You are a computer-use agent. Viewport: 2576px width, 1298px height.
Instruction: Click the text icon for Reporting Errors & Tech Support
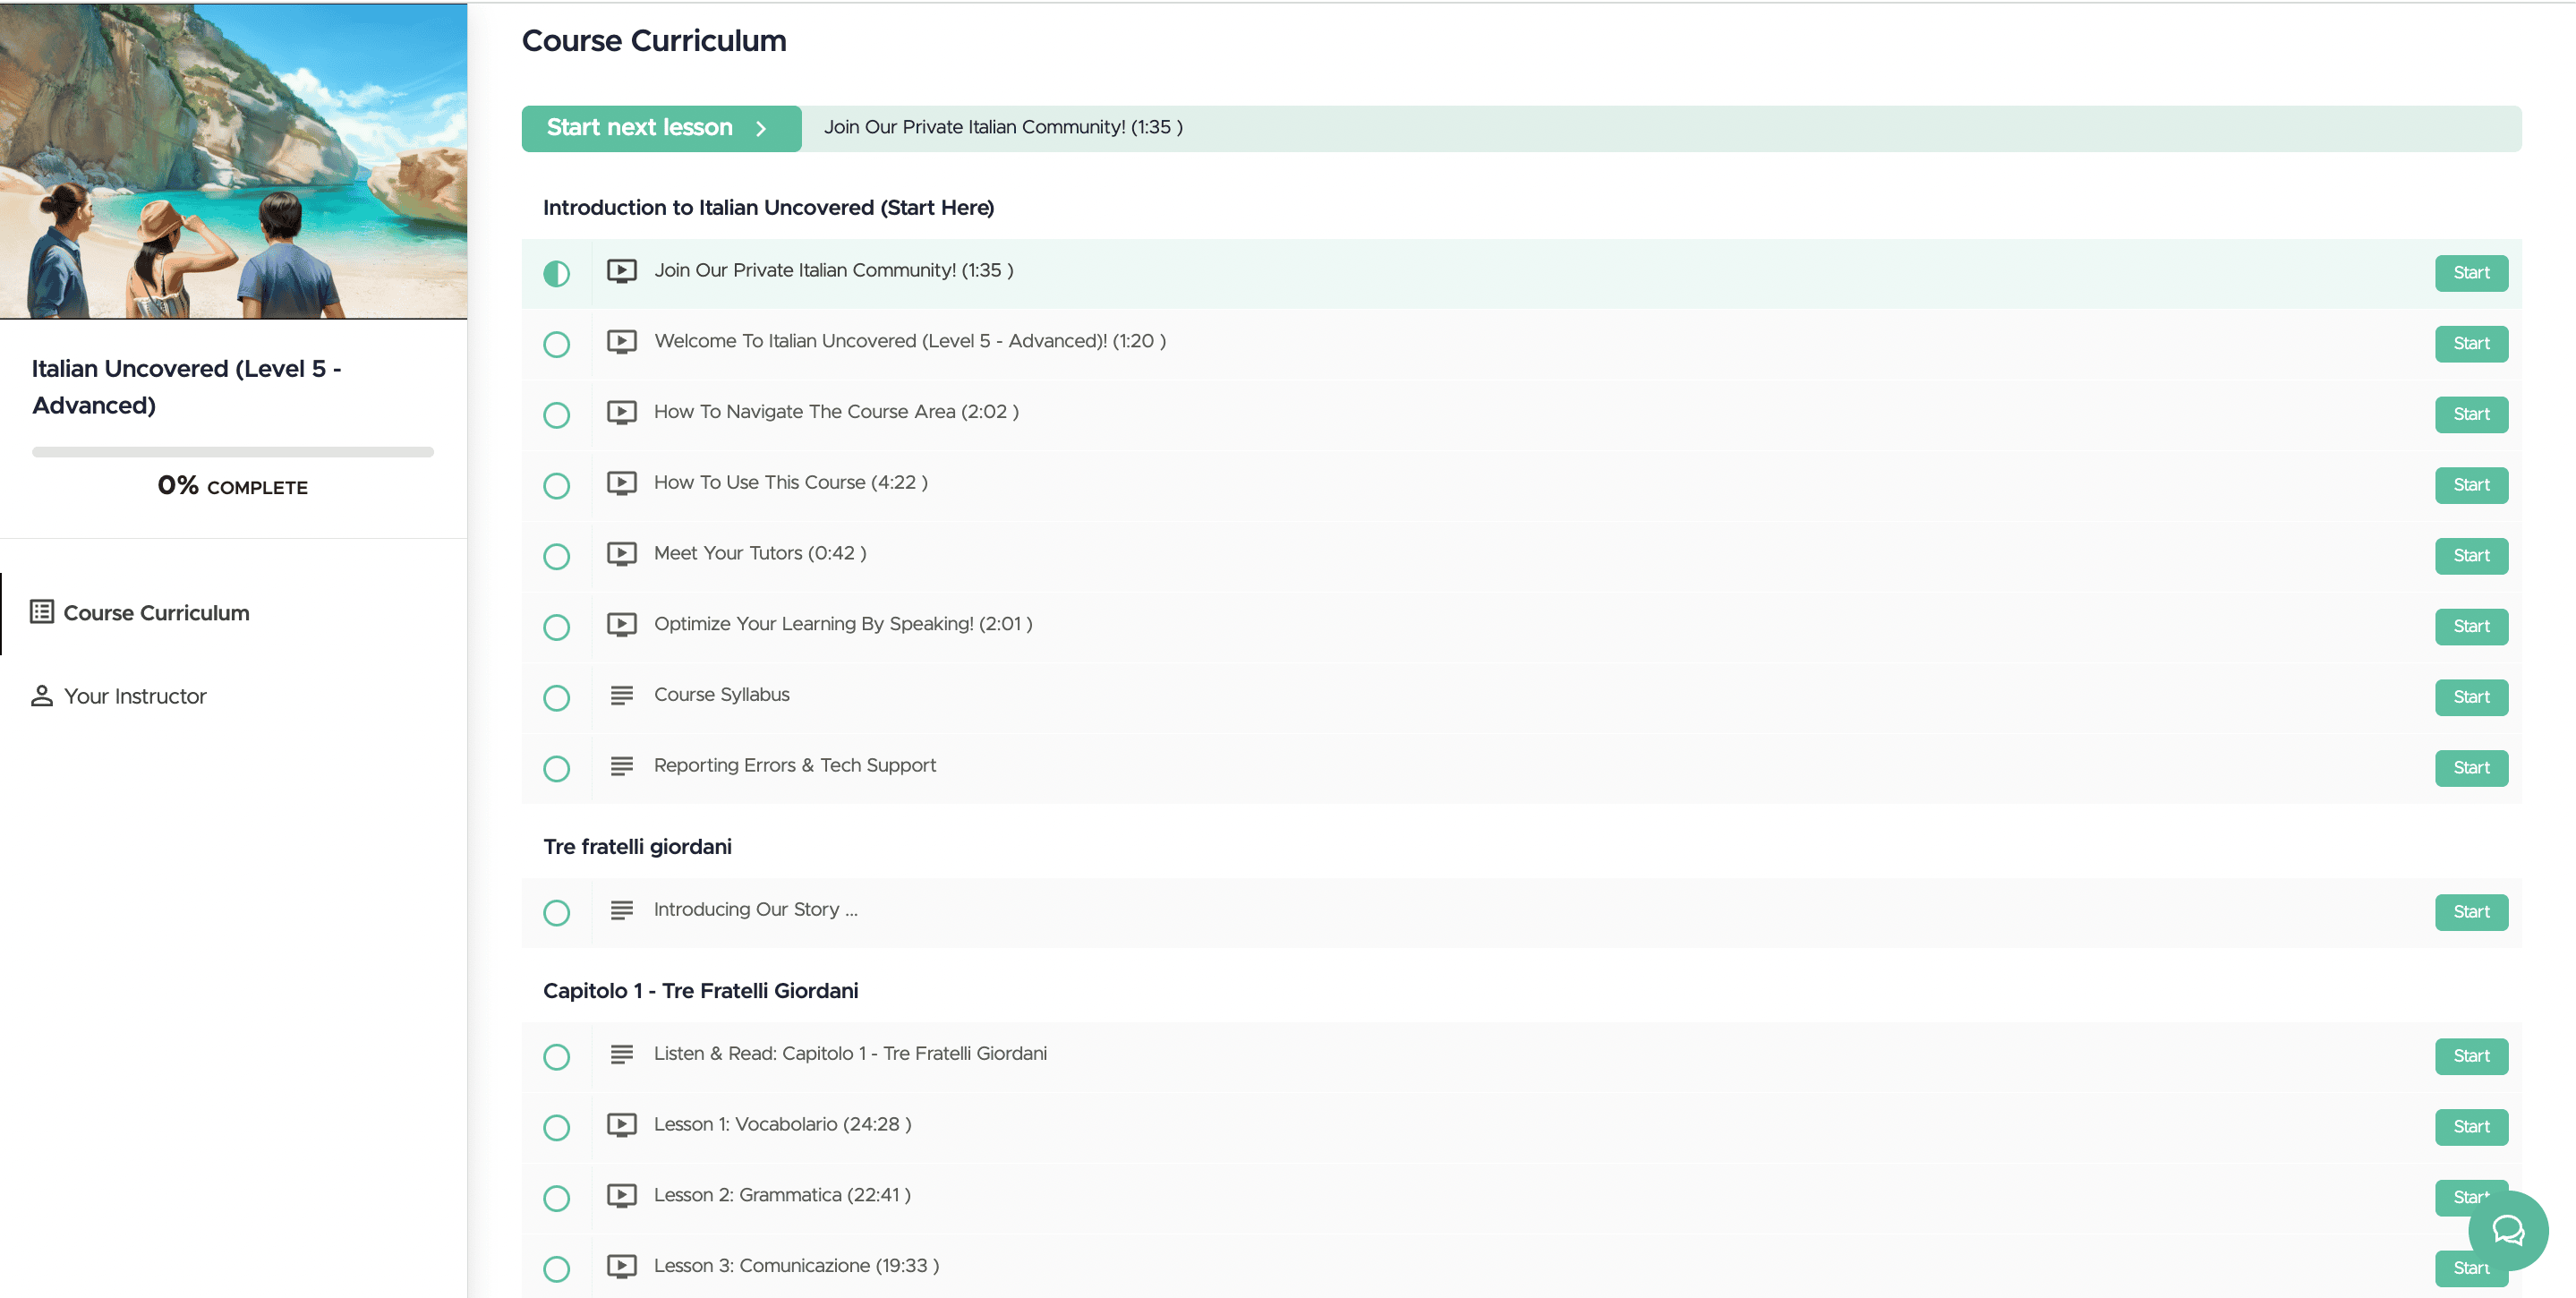click(x=621, y=766)
